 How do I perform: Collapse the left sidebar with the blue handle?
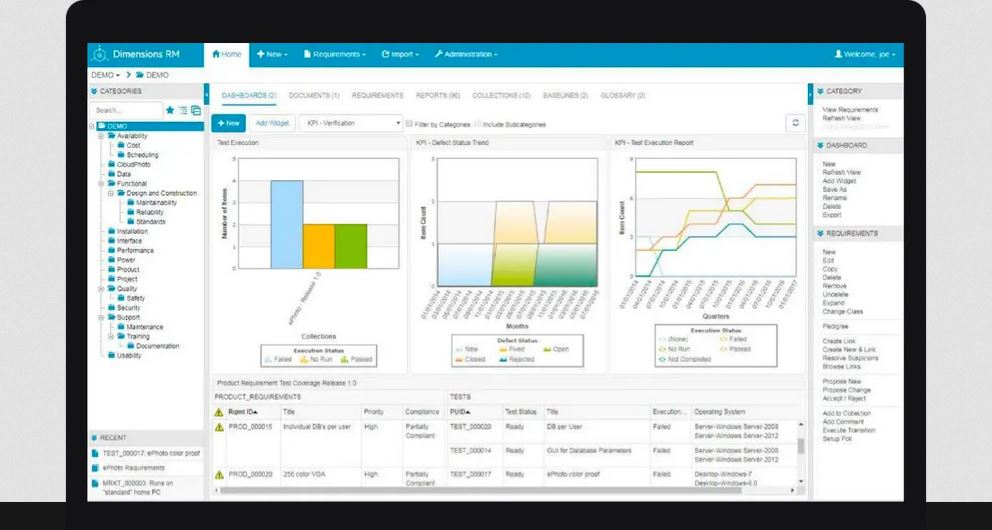[x=207, y=94]
